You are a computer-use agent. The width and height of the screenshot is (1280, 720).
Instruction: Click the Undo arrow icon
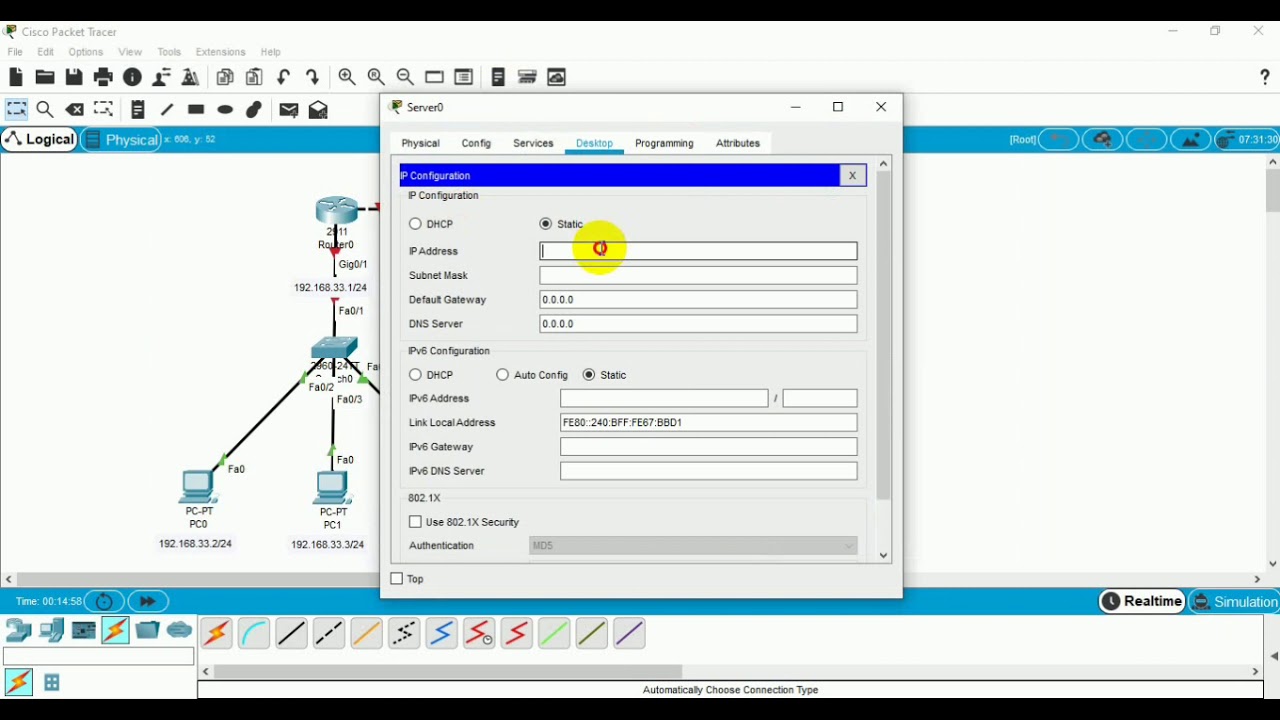tap(284, 77)
